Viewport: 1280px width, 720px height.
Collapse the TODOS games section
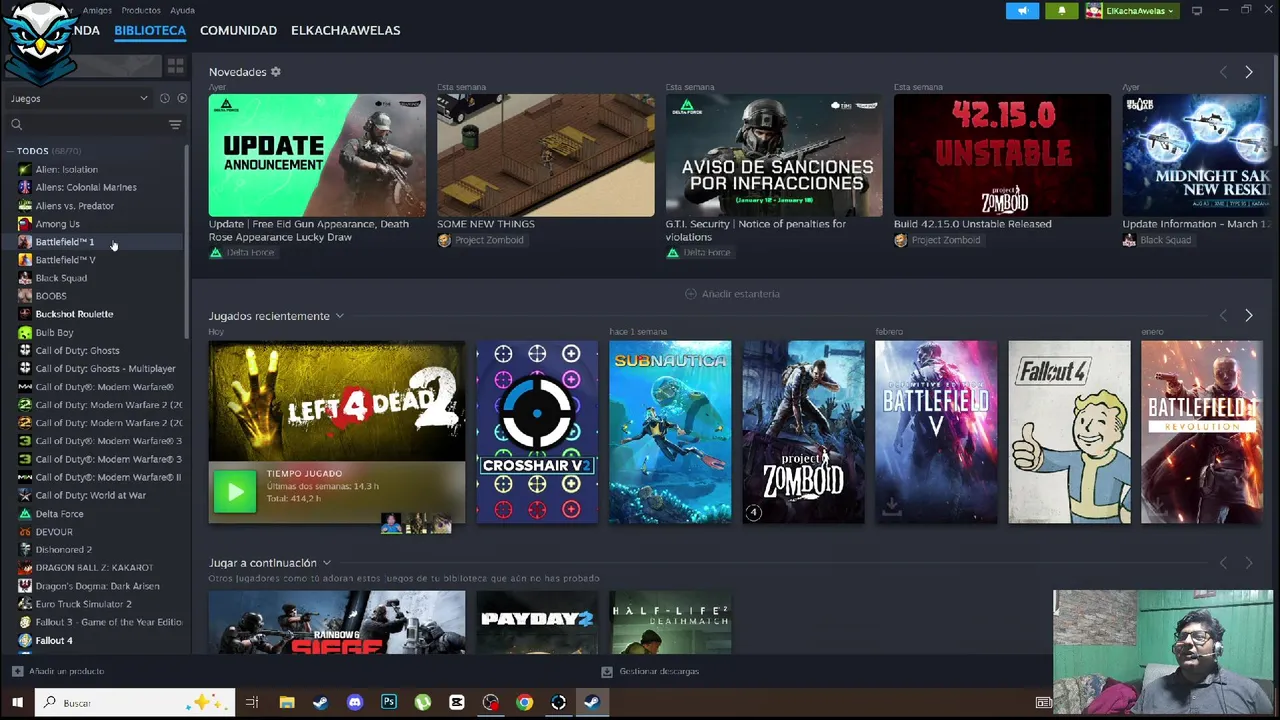pos(9,151)
